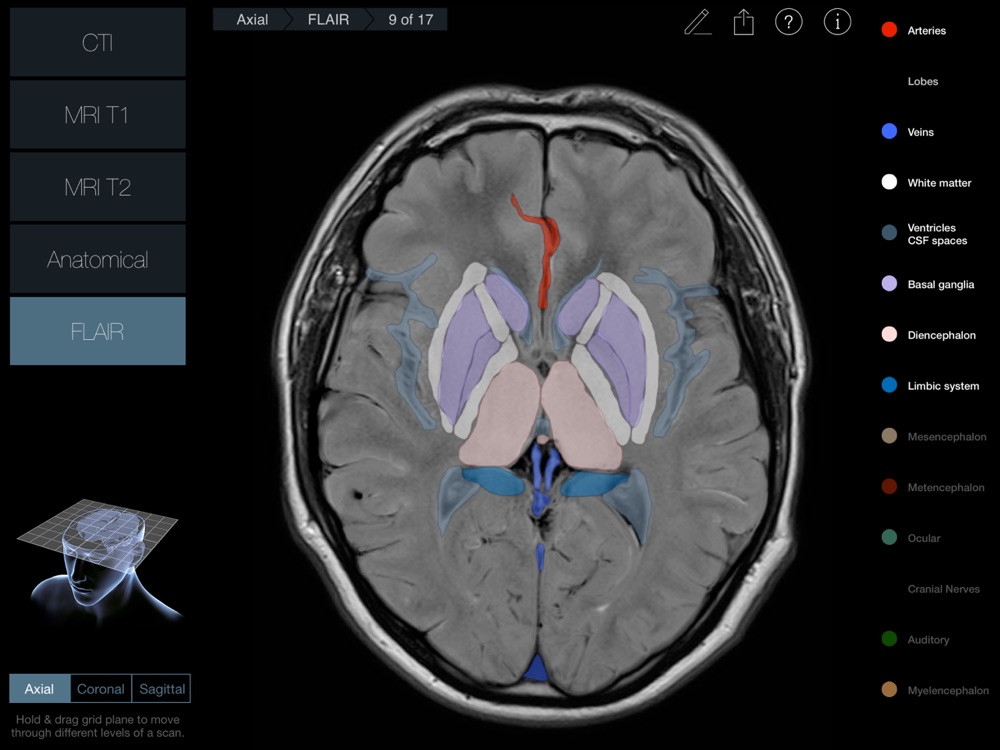Hide the Basal ganglia overlay
The height and width of the screenshot is (750, 1000).
coord(888,285)
